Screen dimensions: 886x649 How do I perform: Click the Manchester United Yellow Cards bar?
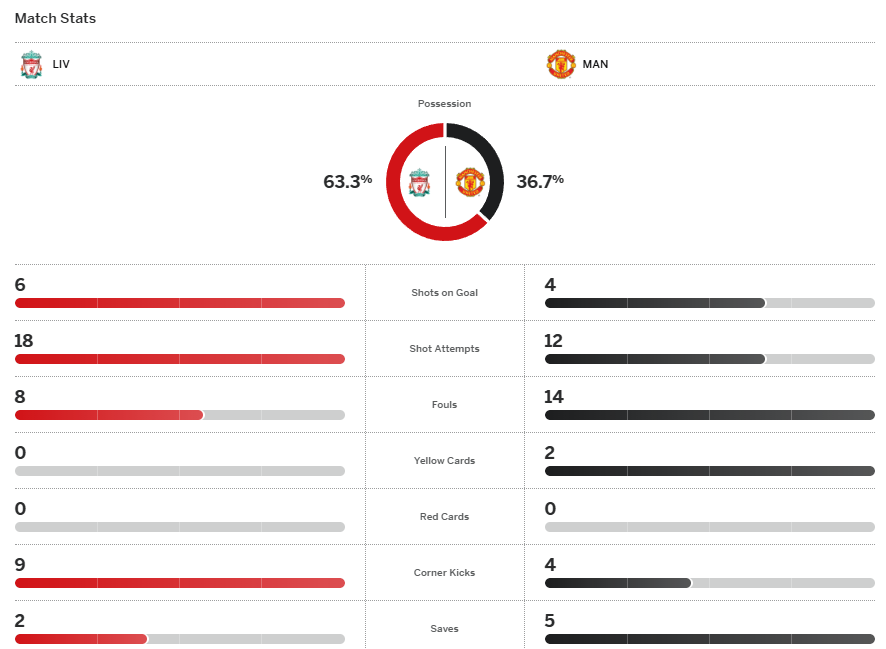pos(710,471)
